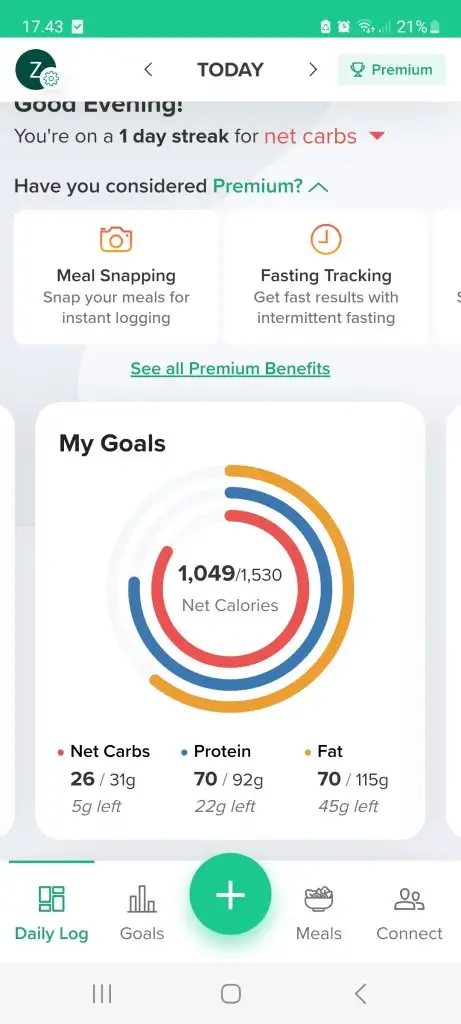
Task: Tap Android home navigation button
Action: click(230, 994)
